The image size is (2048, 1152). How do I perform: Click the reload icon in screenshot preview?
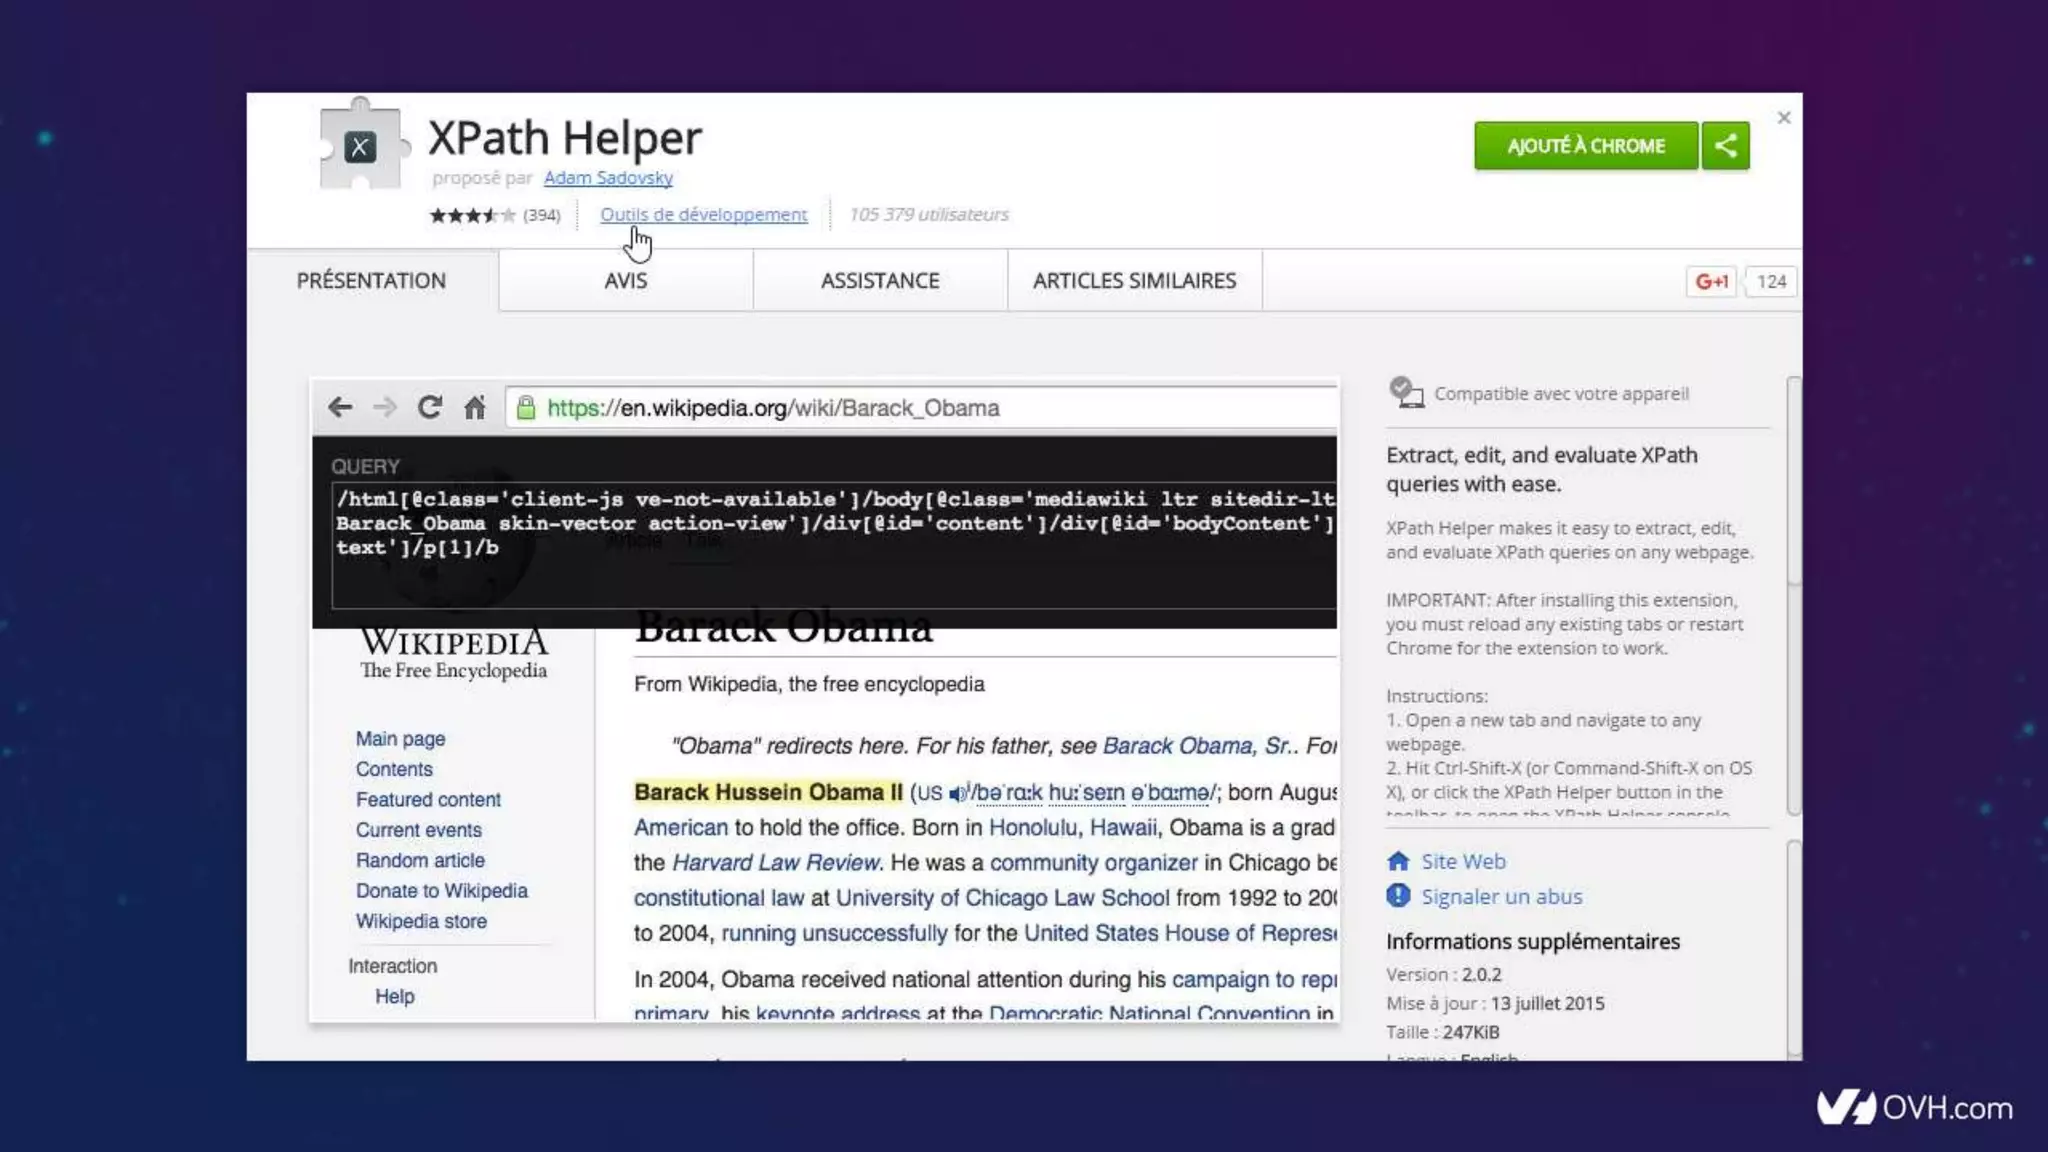coord(430,408)
